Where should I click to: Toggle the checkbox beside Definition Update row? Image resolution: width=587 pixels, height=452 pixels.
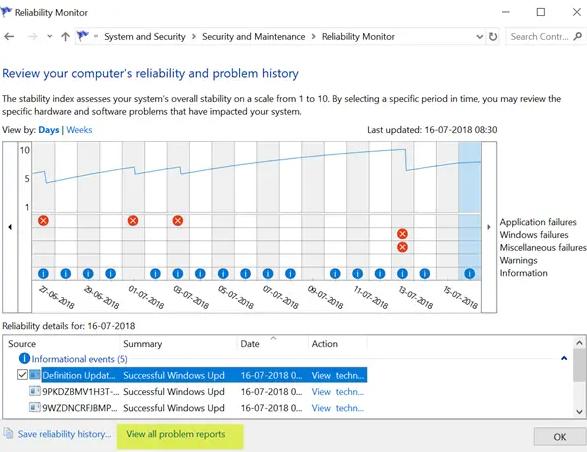pyautogui.click(x=22, y=374)
